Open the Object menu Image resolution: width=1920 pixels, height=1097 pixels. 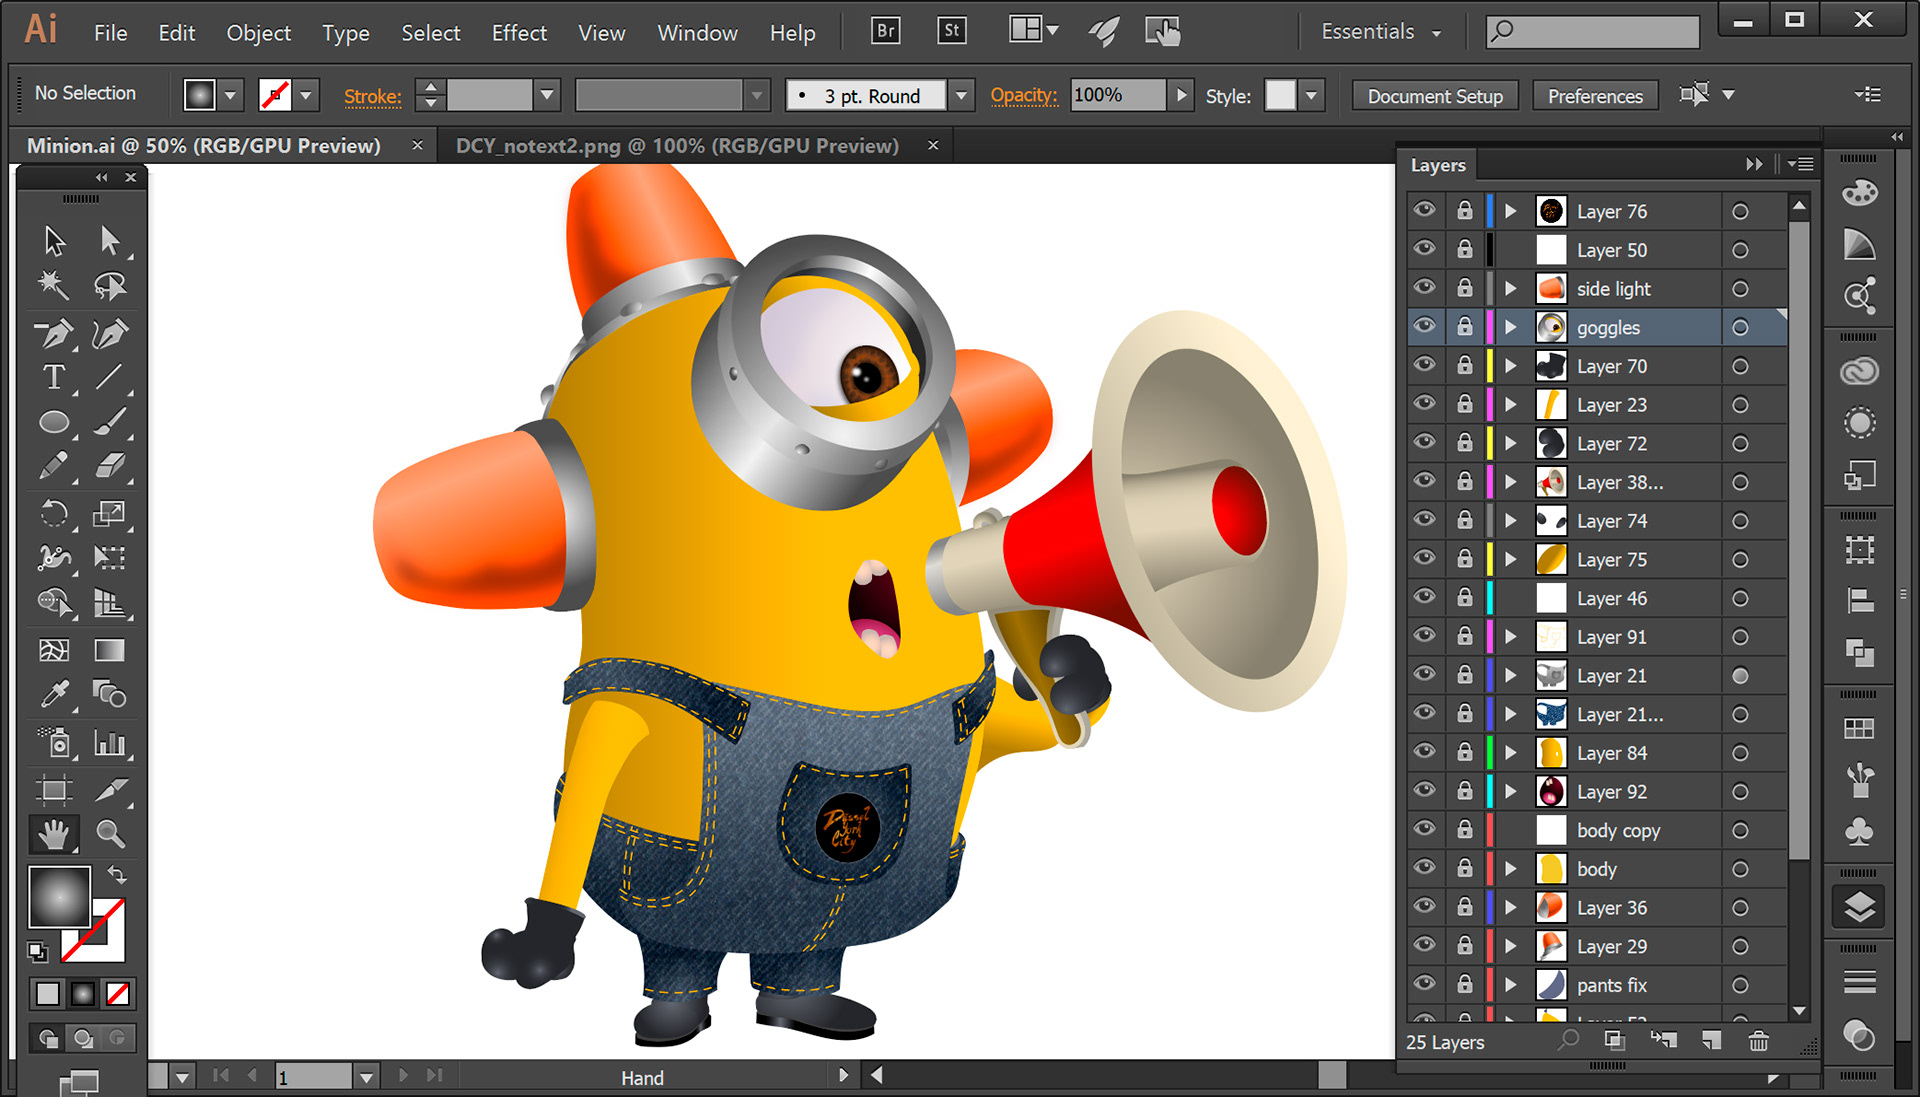(258, 33)
